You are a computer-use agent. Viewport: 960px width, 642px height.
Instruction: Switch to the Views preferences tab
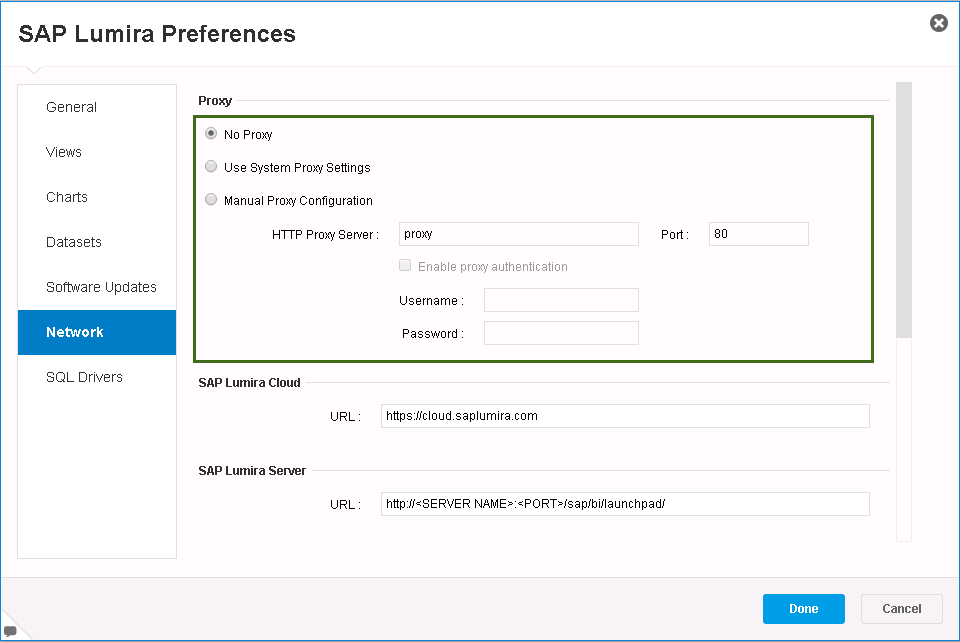[x=97, y=152]
